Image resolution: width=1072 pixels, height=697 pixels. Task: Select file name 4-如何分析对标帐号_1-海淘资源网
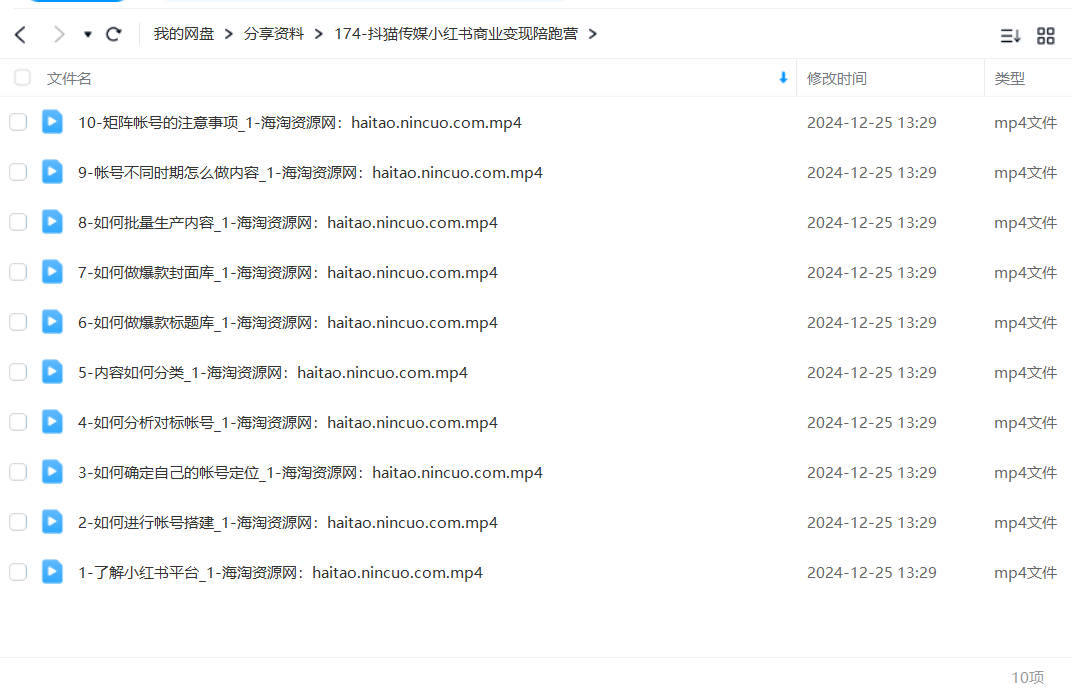click(x=288, y=422)
